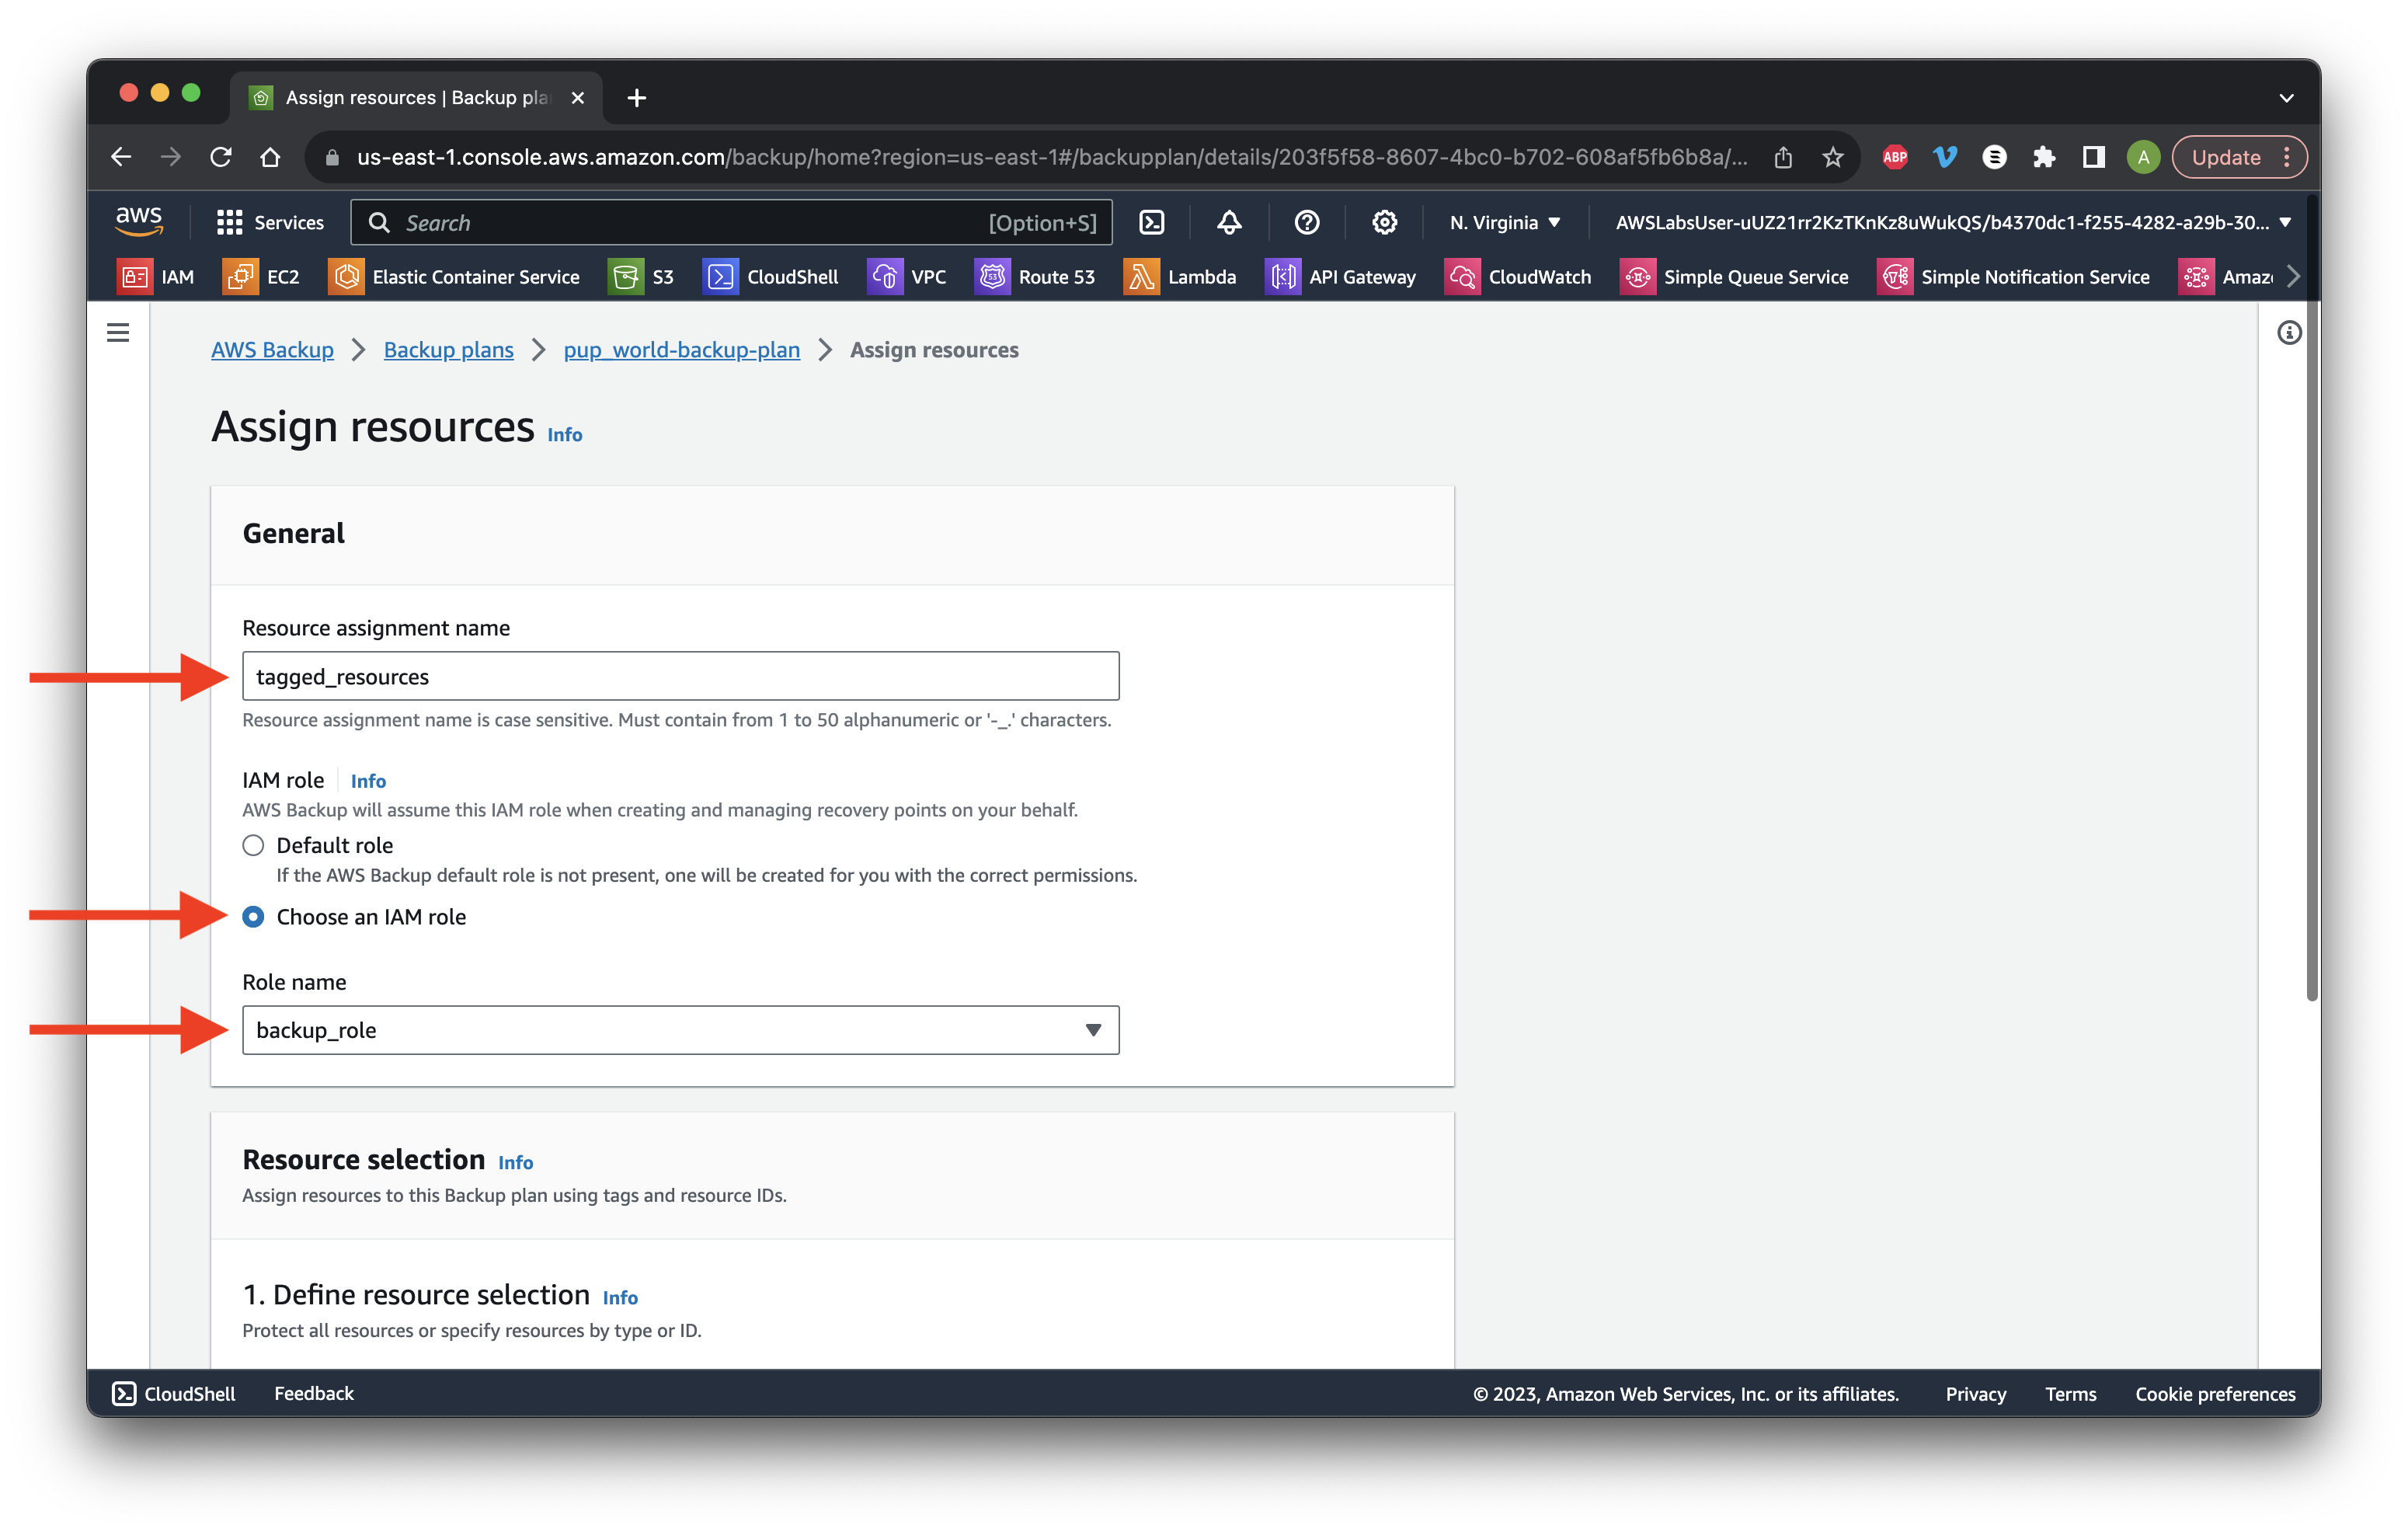Image resolution: width=2408 pixels, height=1532 pixels.
Task: Open the pup_world-backup-plan breadcrumb
Action: coord(681,350)
